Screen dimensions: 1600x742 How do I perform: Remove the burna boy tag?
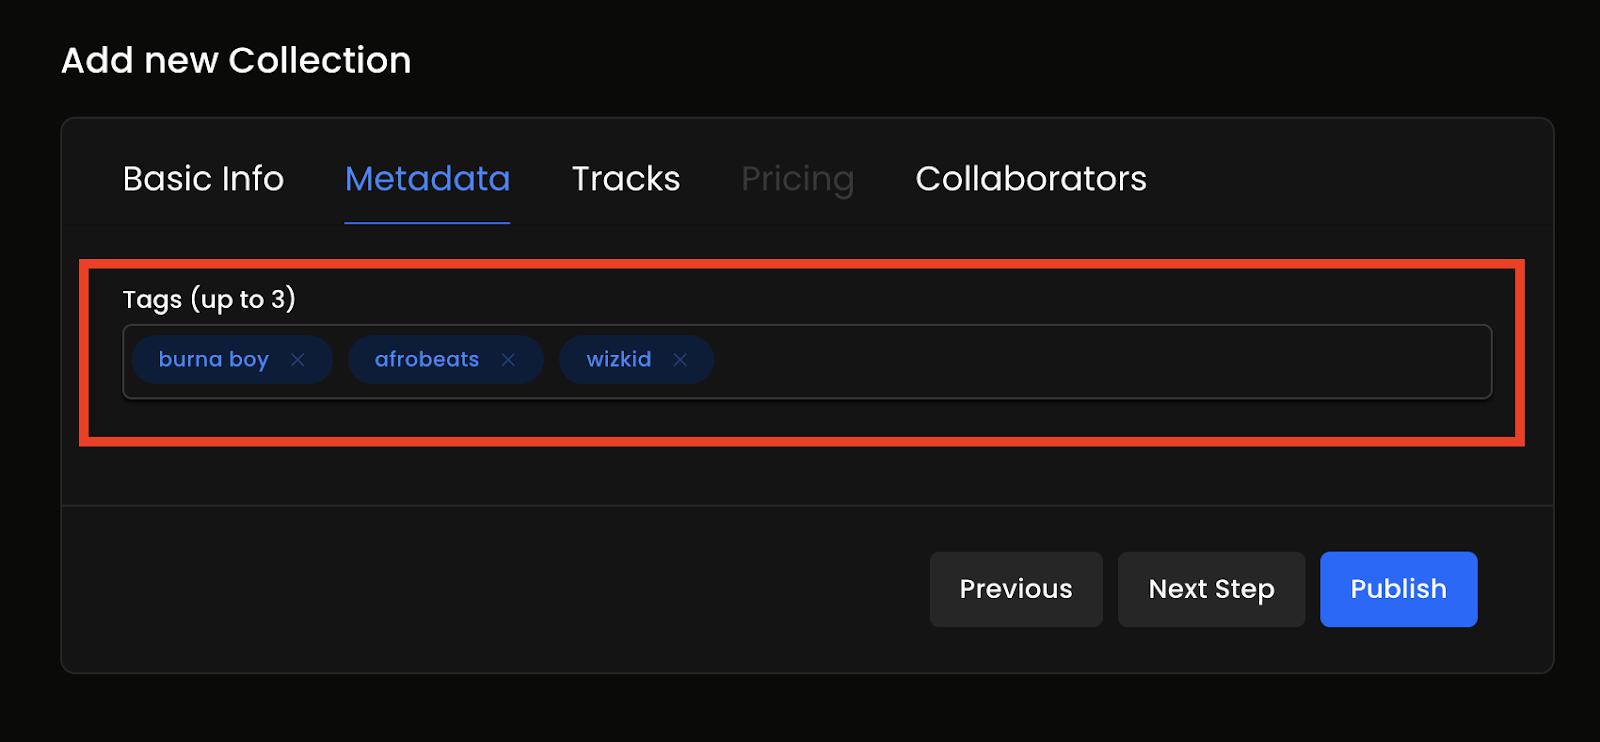297,360
